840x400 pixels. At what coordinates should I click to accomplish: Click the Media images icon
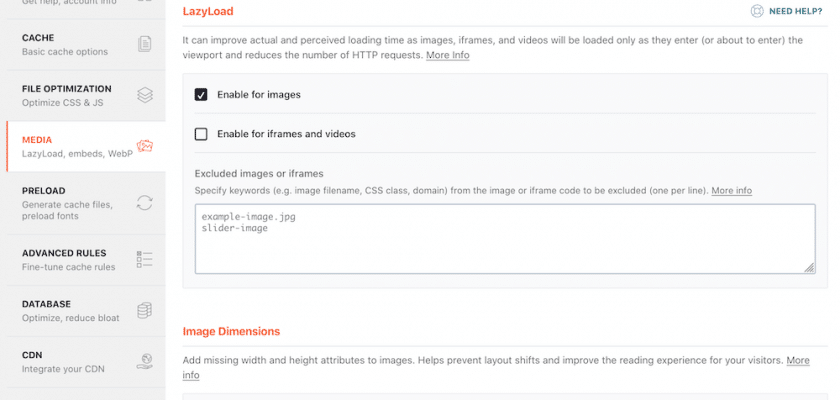(x=145, y=147)
